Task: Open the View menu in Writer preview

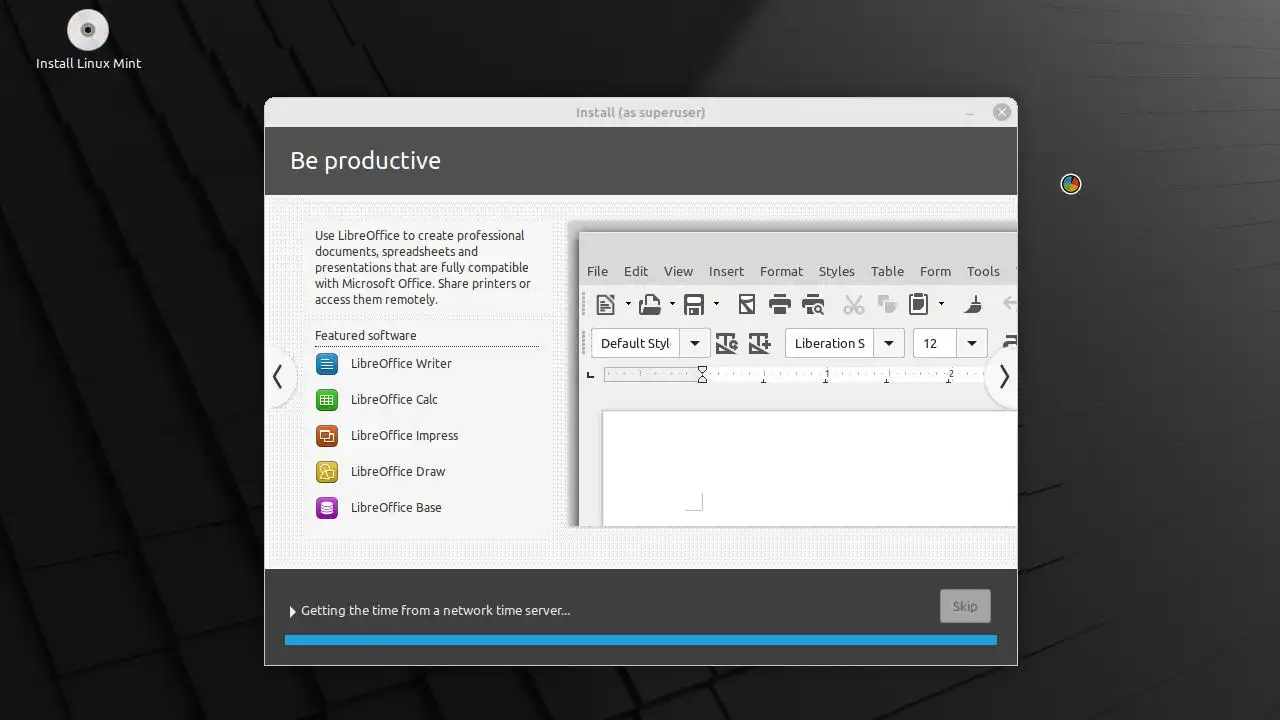Action: pyautogui.click(x=678, y=271)
